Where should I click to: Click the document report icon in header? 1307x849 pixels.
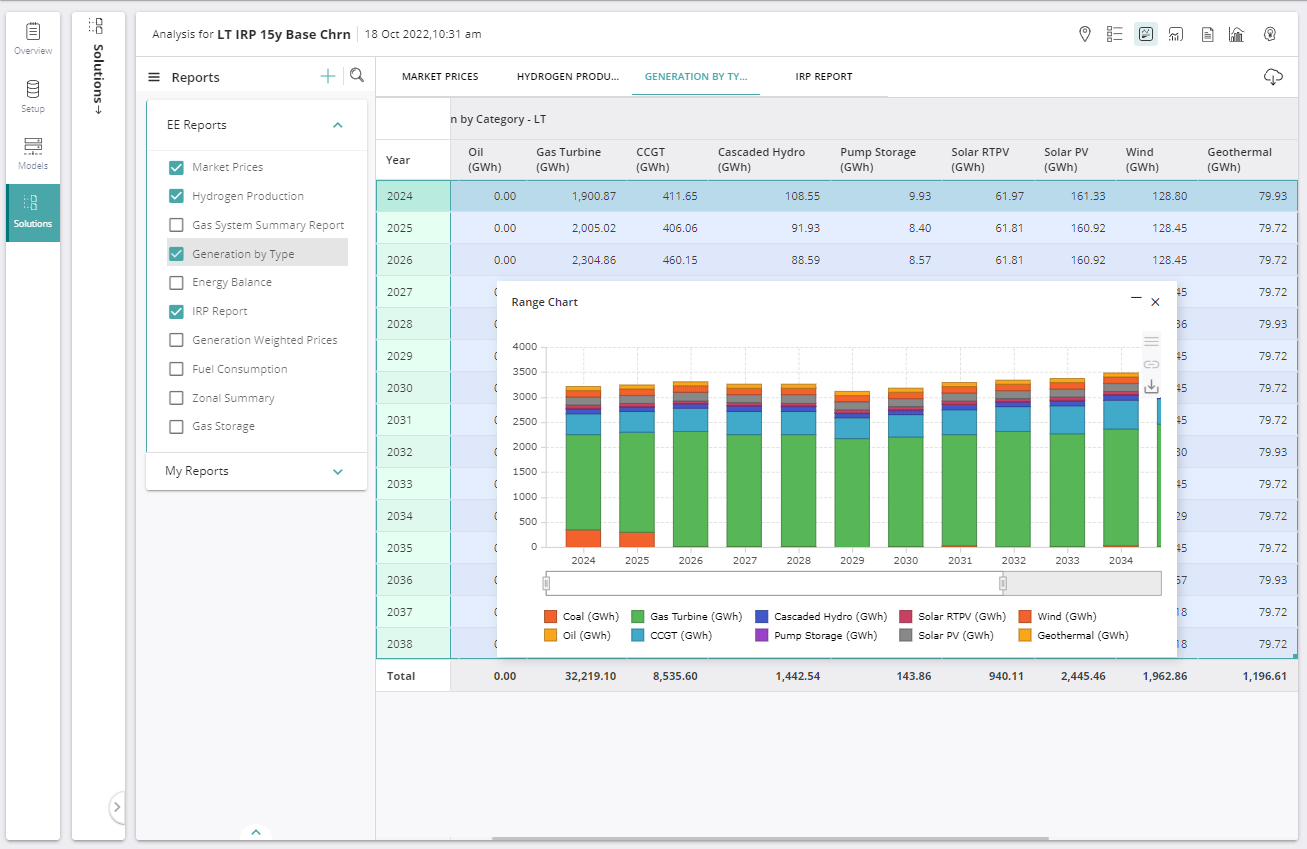click(1207, 34)
